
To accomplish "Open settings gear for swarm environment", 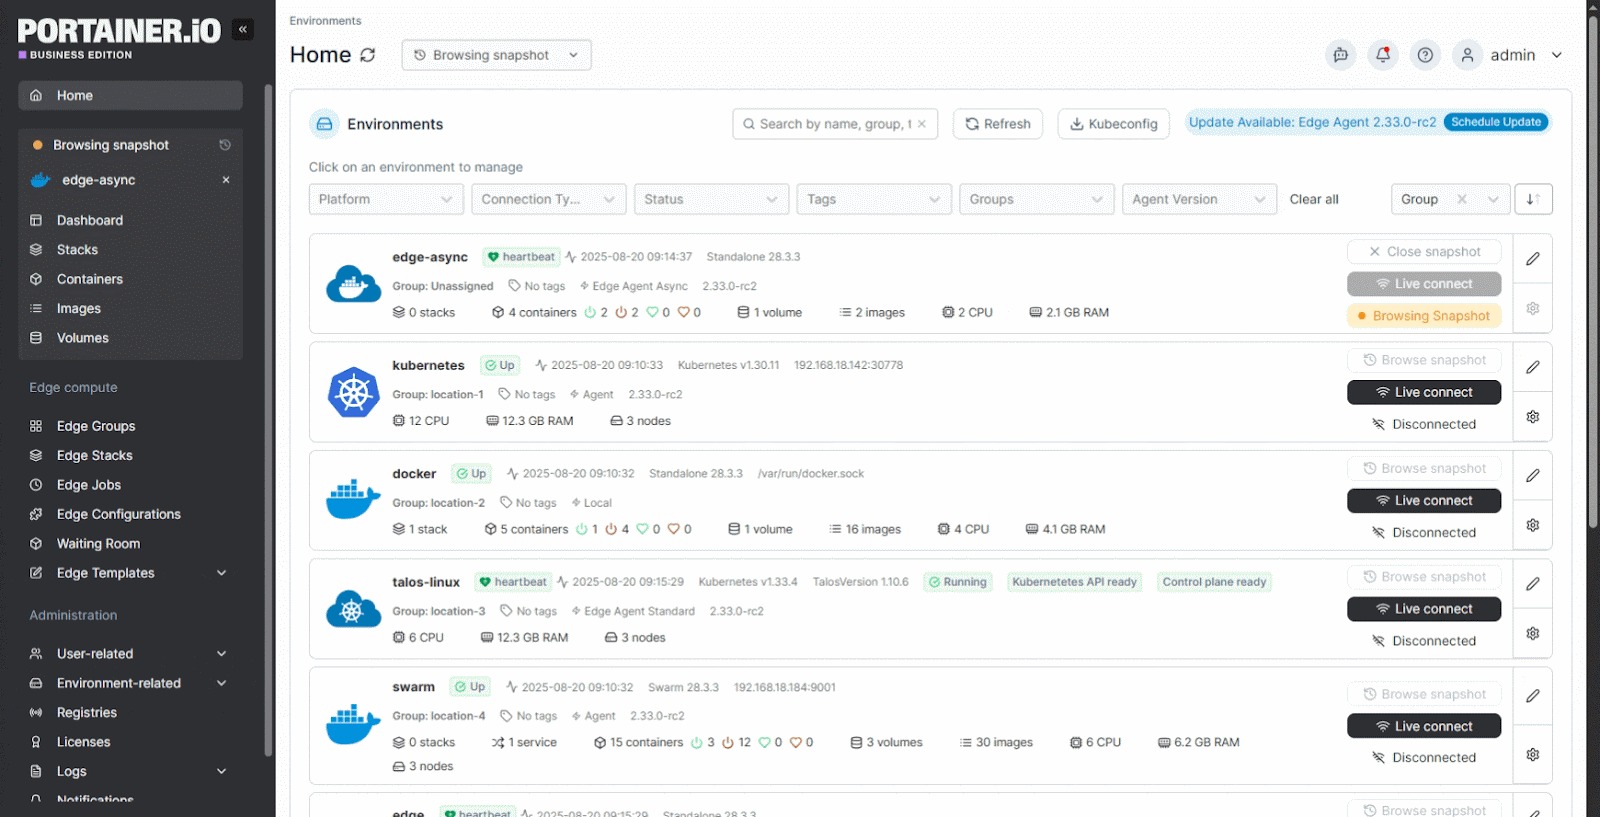I will pyautogui.click(x=1533, y=754).
